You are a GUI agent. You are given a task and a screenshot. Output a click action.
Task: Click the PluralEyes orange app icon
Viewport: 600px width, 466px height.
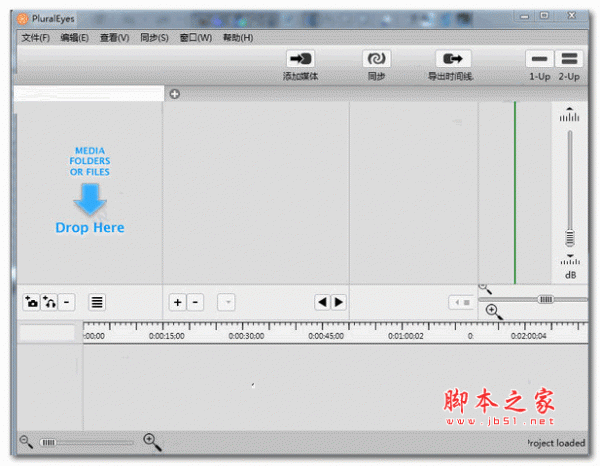coord(23,18)
